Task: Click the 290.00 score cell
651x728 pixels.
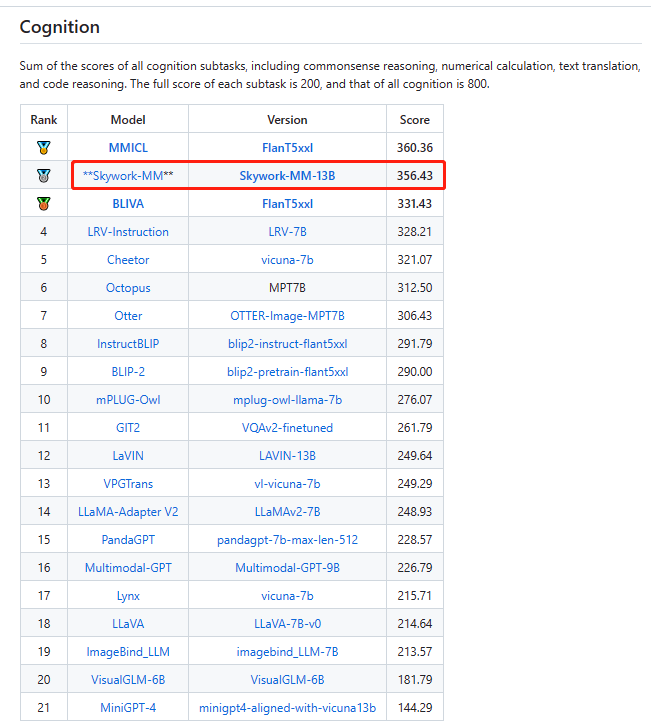Action: 415,371
